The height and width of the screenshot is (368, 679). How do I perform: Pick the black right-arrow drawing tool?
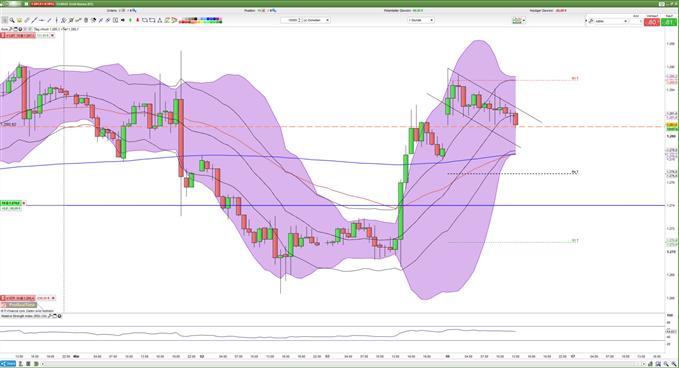click(123, 20)
